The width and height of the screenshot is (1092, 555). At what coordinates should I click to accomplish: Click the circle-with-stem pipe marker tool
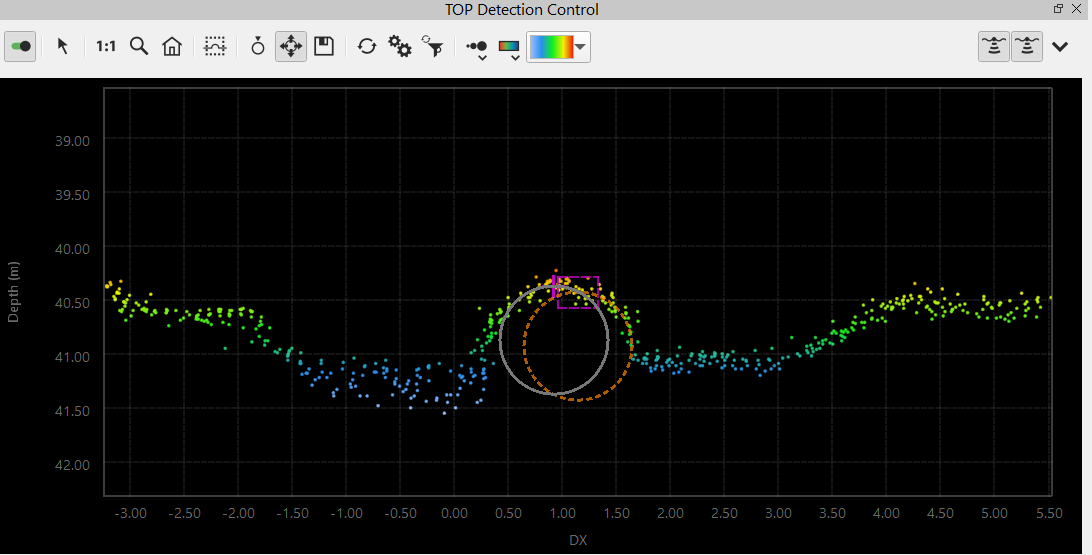257,46
